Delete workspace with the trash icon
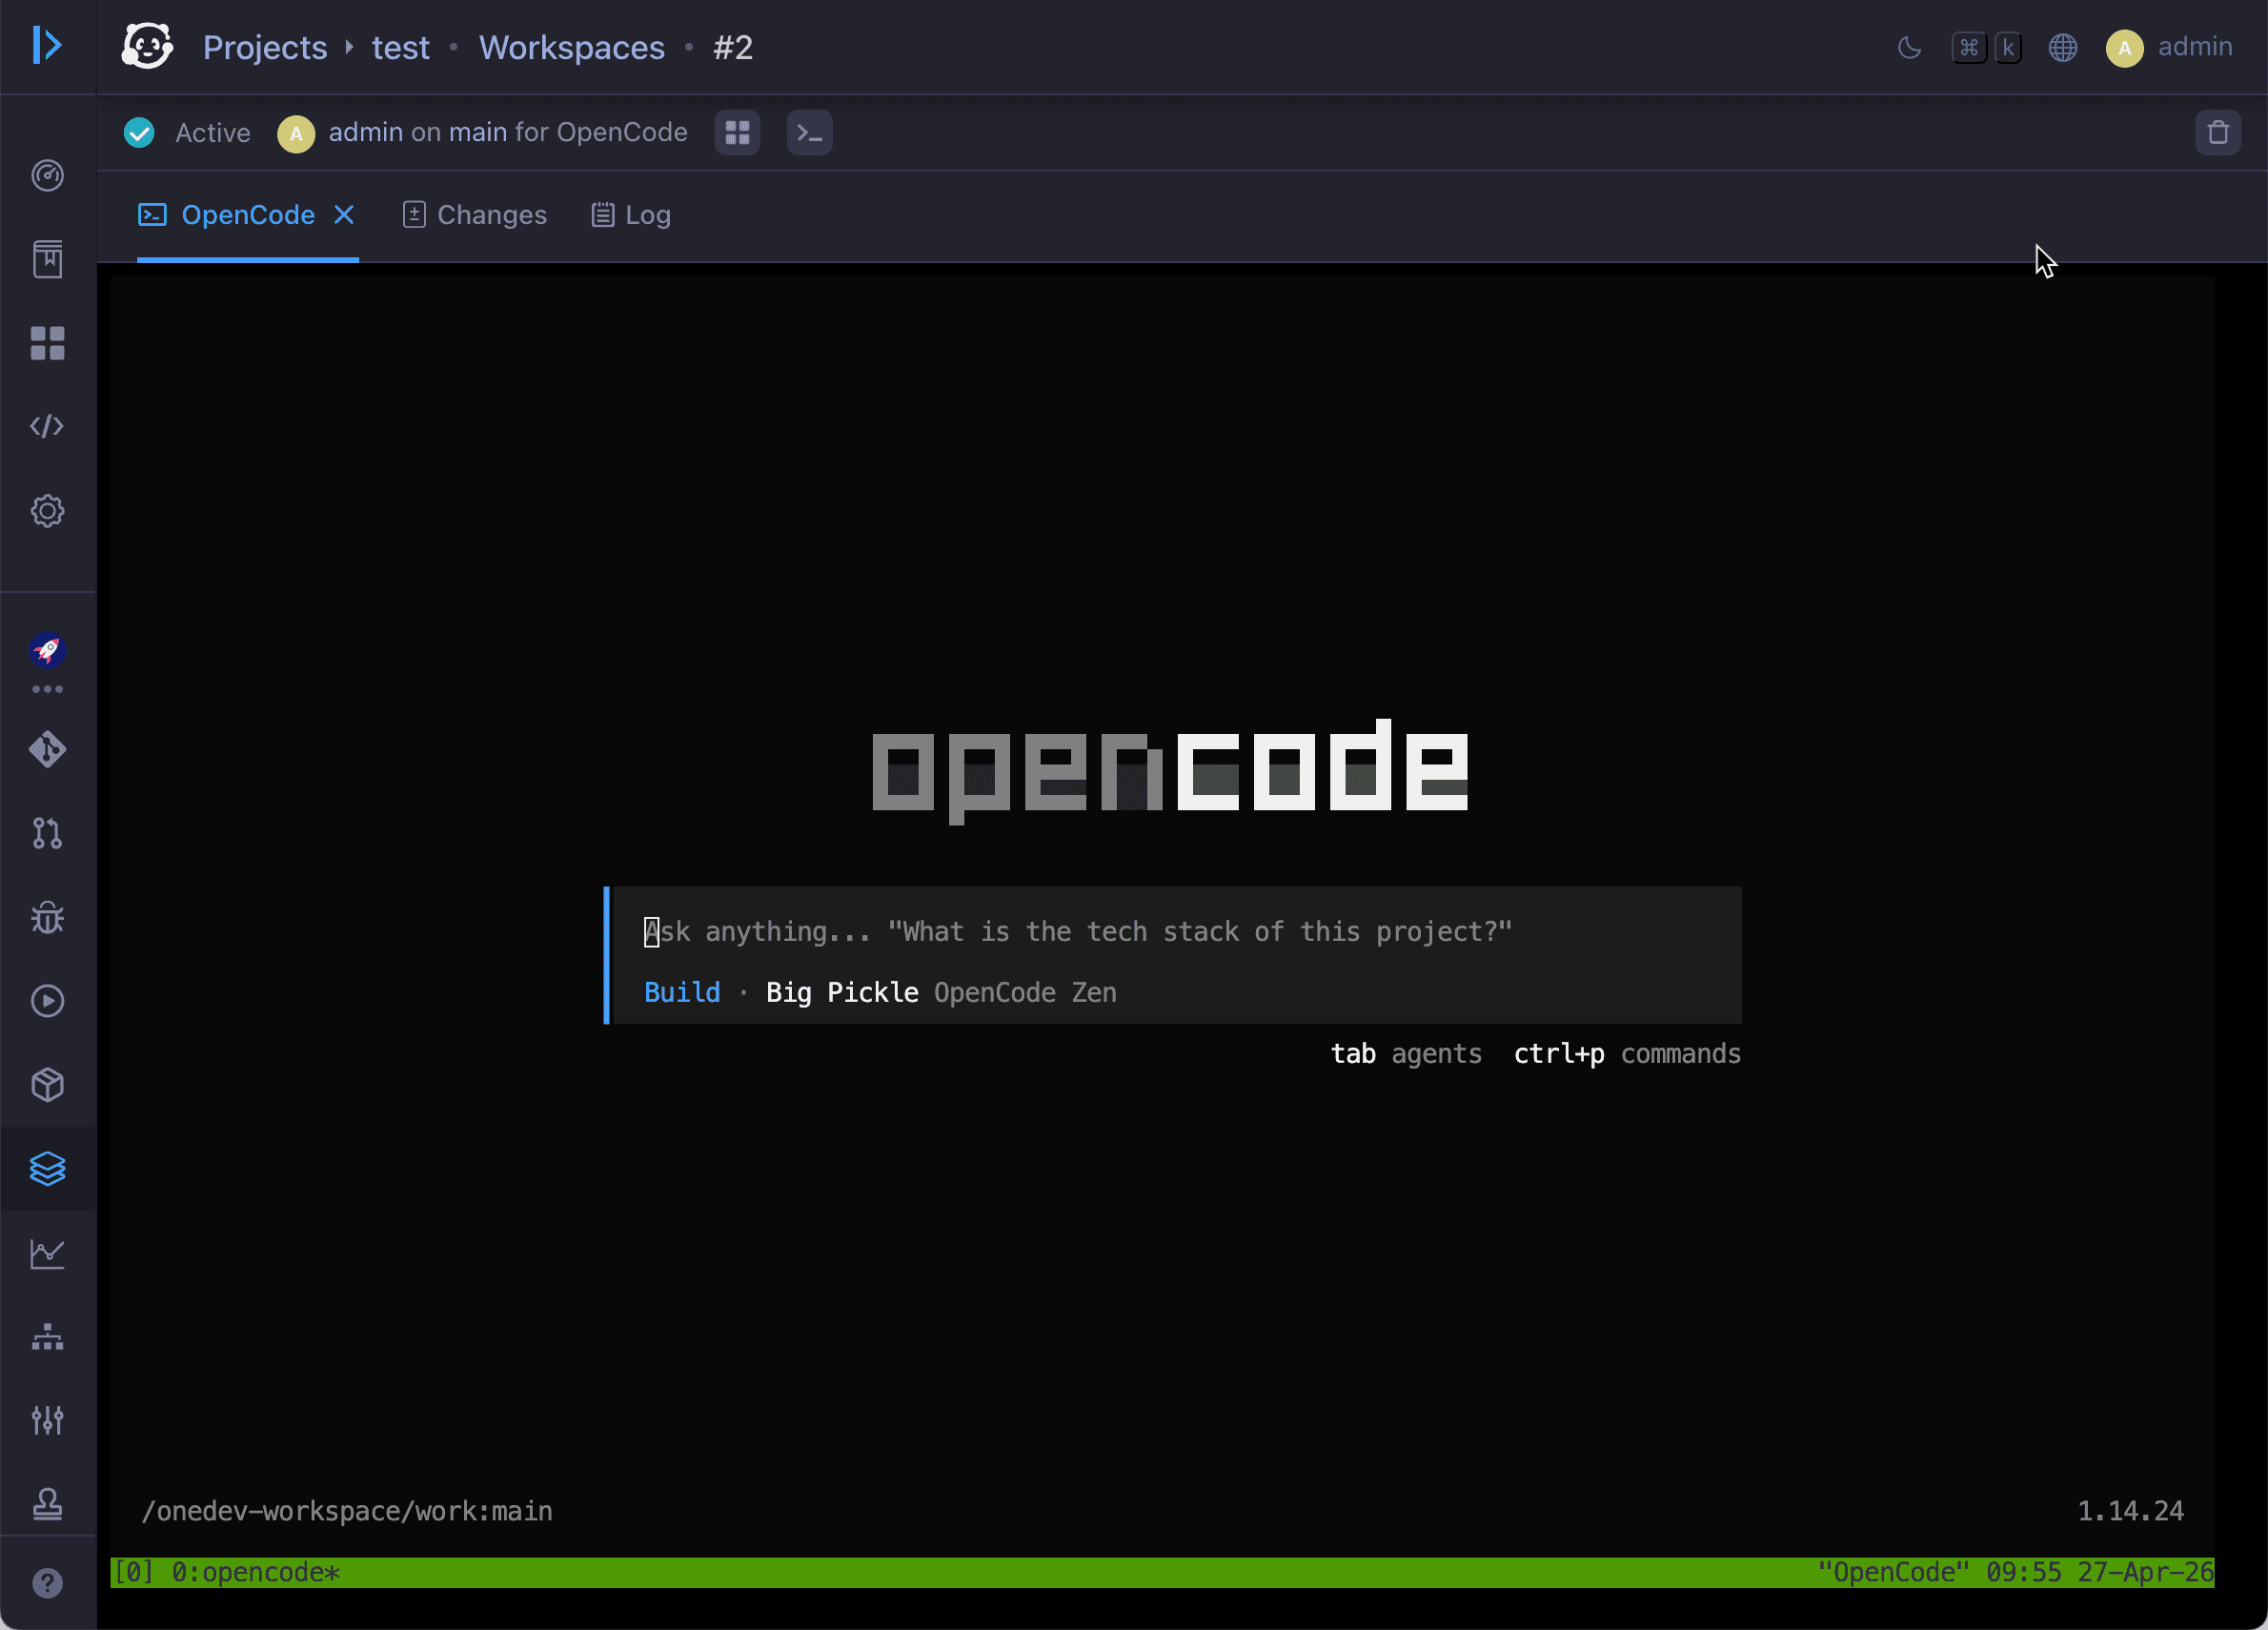2268x1630 pixels. click(x=2217, y=132)
